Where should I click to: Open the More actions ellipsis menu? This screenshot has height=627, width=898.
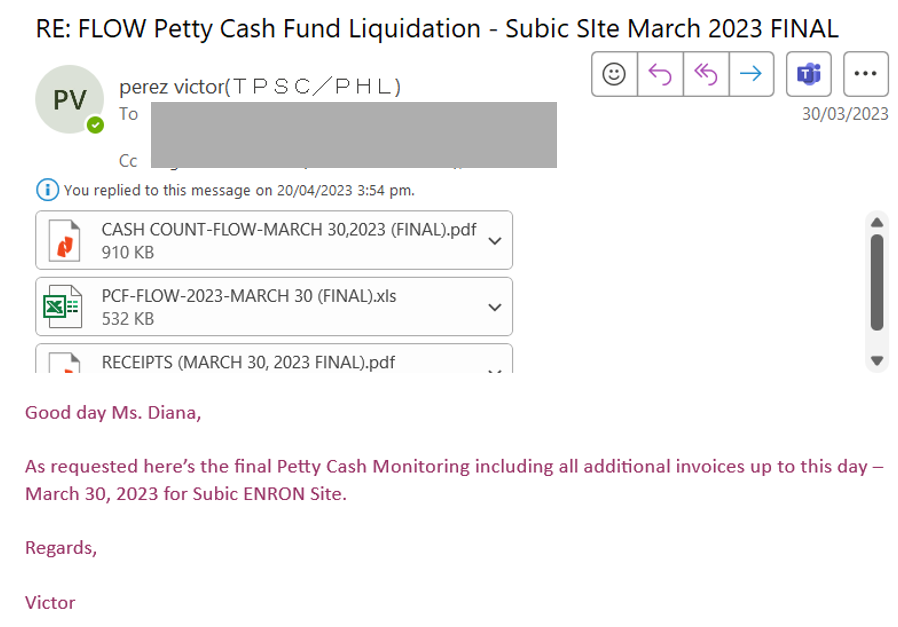click(866, 74)
